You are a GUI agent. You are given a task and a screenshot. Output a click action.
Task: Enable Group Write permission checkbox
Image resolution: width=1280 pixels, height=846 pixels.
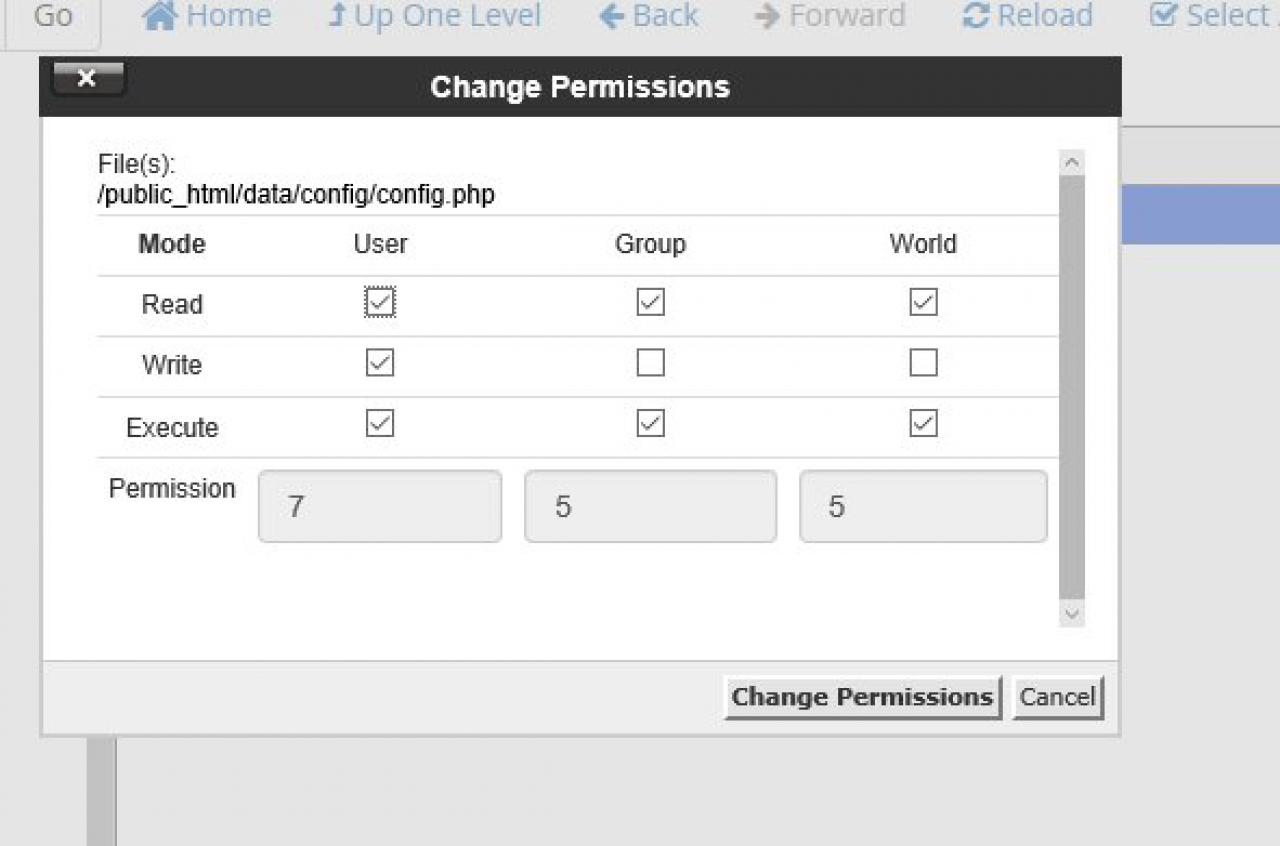pos(650,363)
